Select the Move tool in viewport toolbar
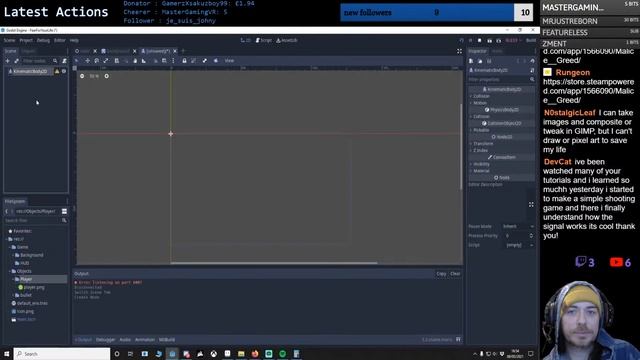The height and width of the screenshot is (360, 640). click(87, 61)
